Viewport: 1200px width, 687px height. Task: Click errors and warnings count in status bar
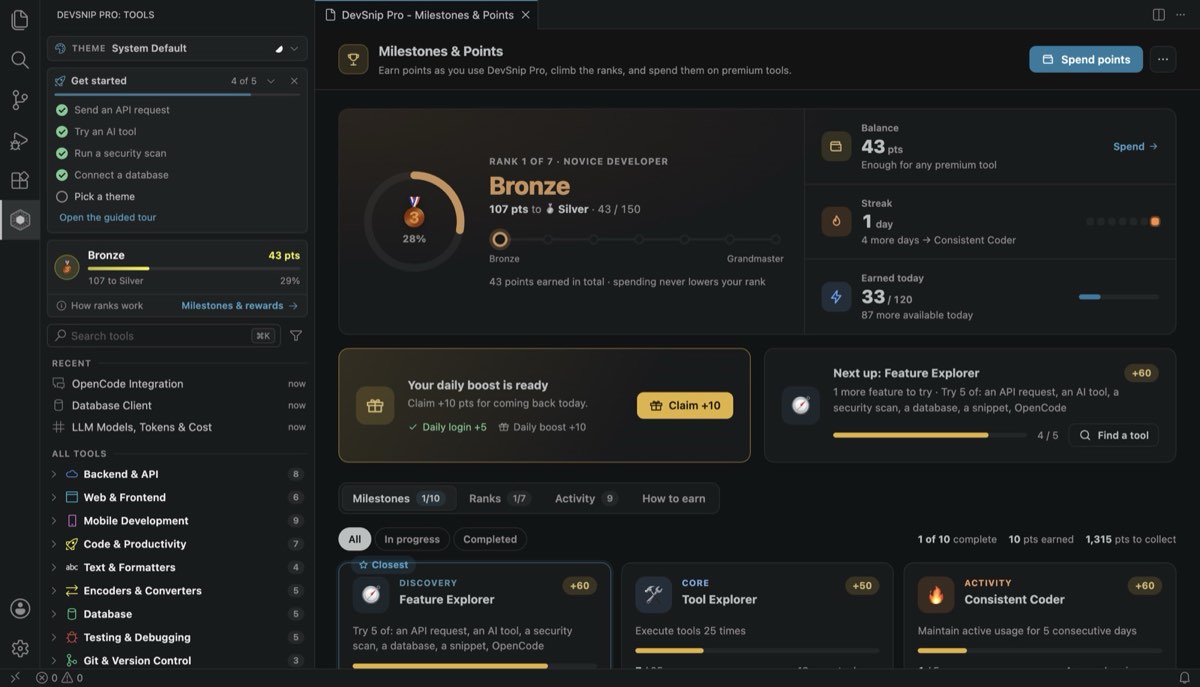59,677
